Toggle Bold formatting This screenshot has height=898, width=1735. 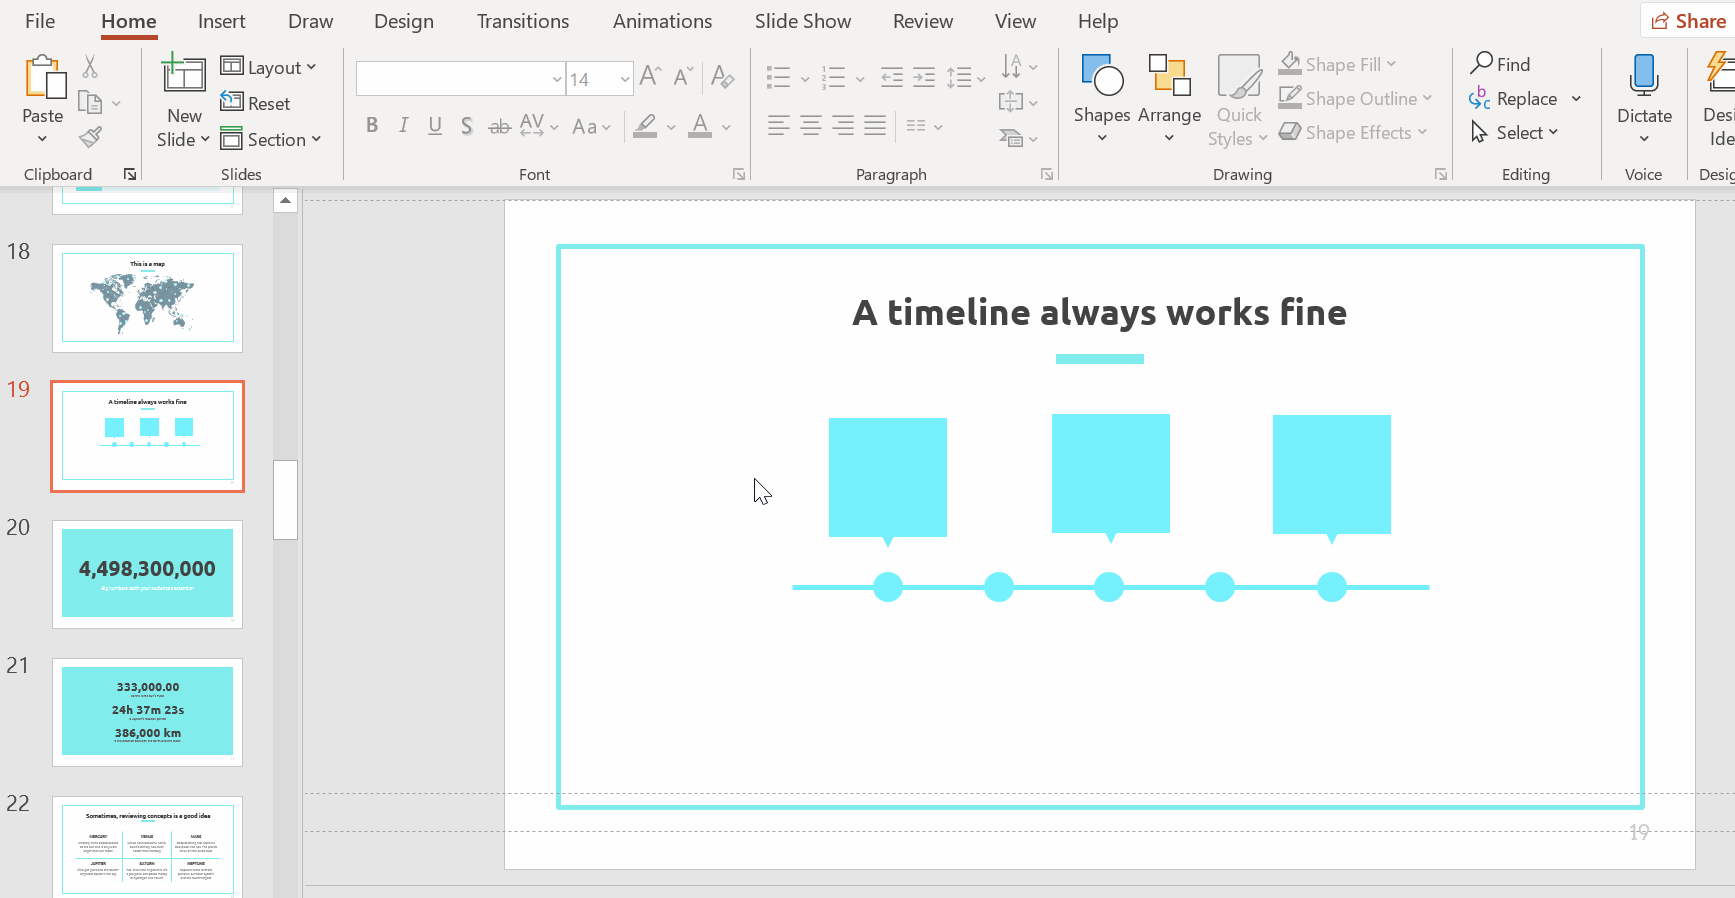click(372, 126)
